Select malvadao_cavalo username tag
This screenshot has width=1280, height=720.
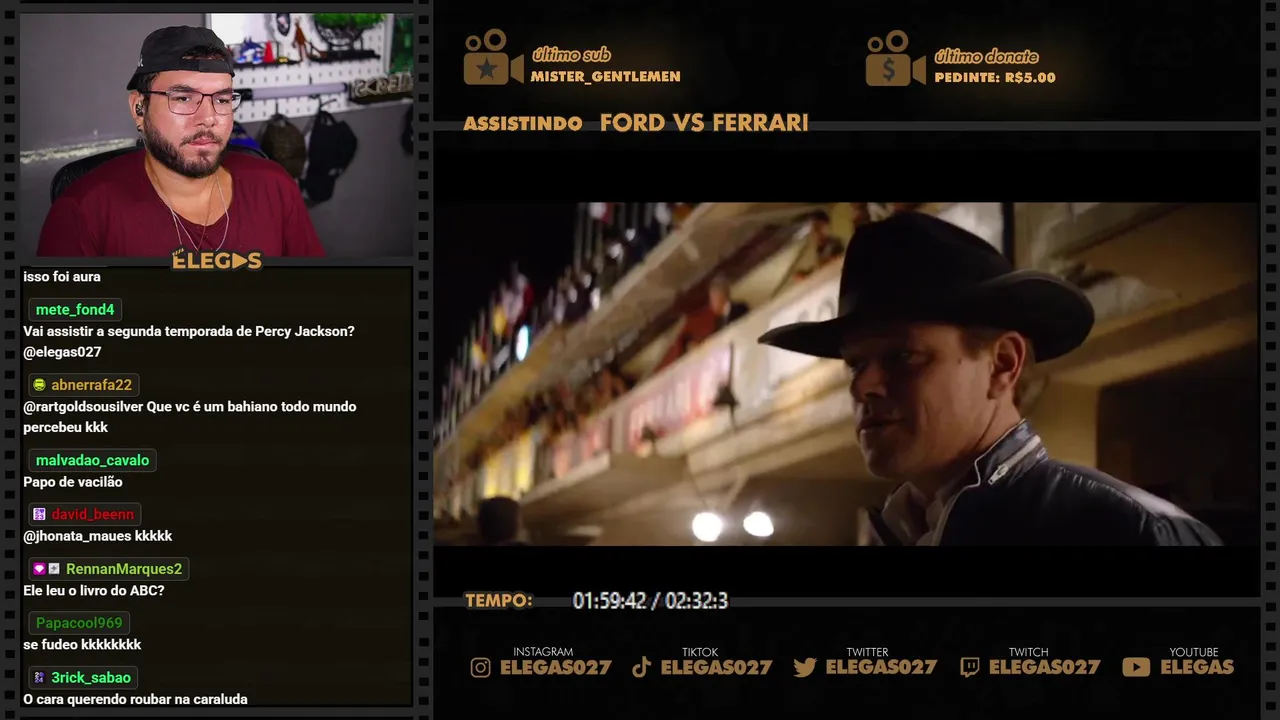[92, 460]
